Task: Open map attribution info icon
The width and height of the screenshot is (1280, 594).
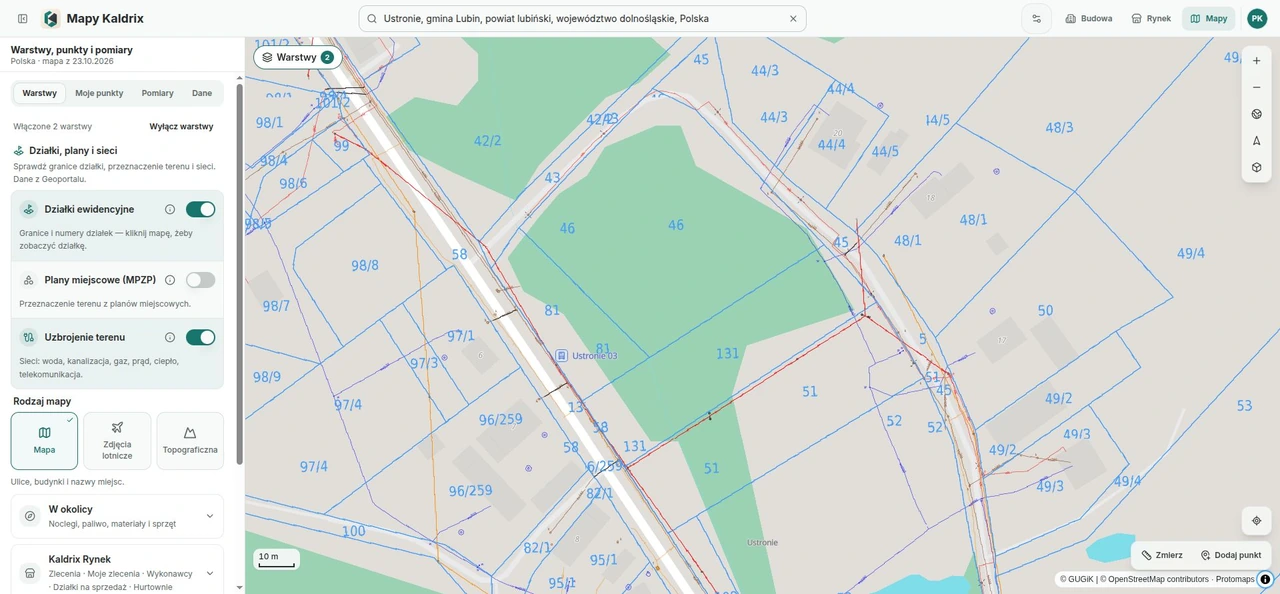Action: (x=1265, y=579)
